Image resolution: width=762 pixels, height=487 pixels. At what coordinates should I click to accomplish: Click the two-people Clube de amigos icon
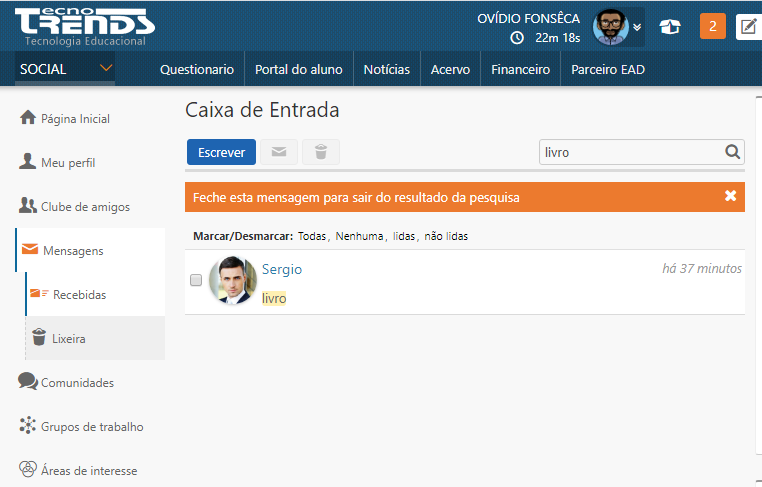pos(28,206)
